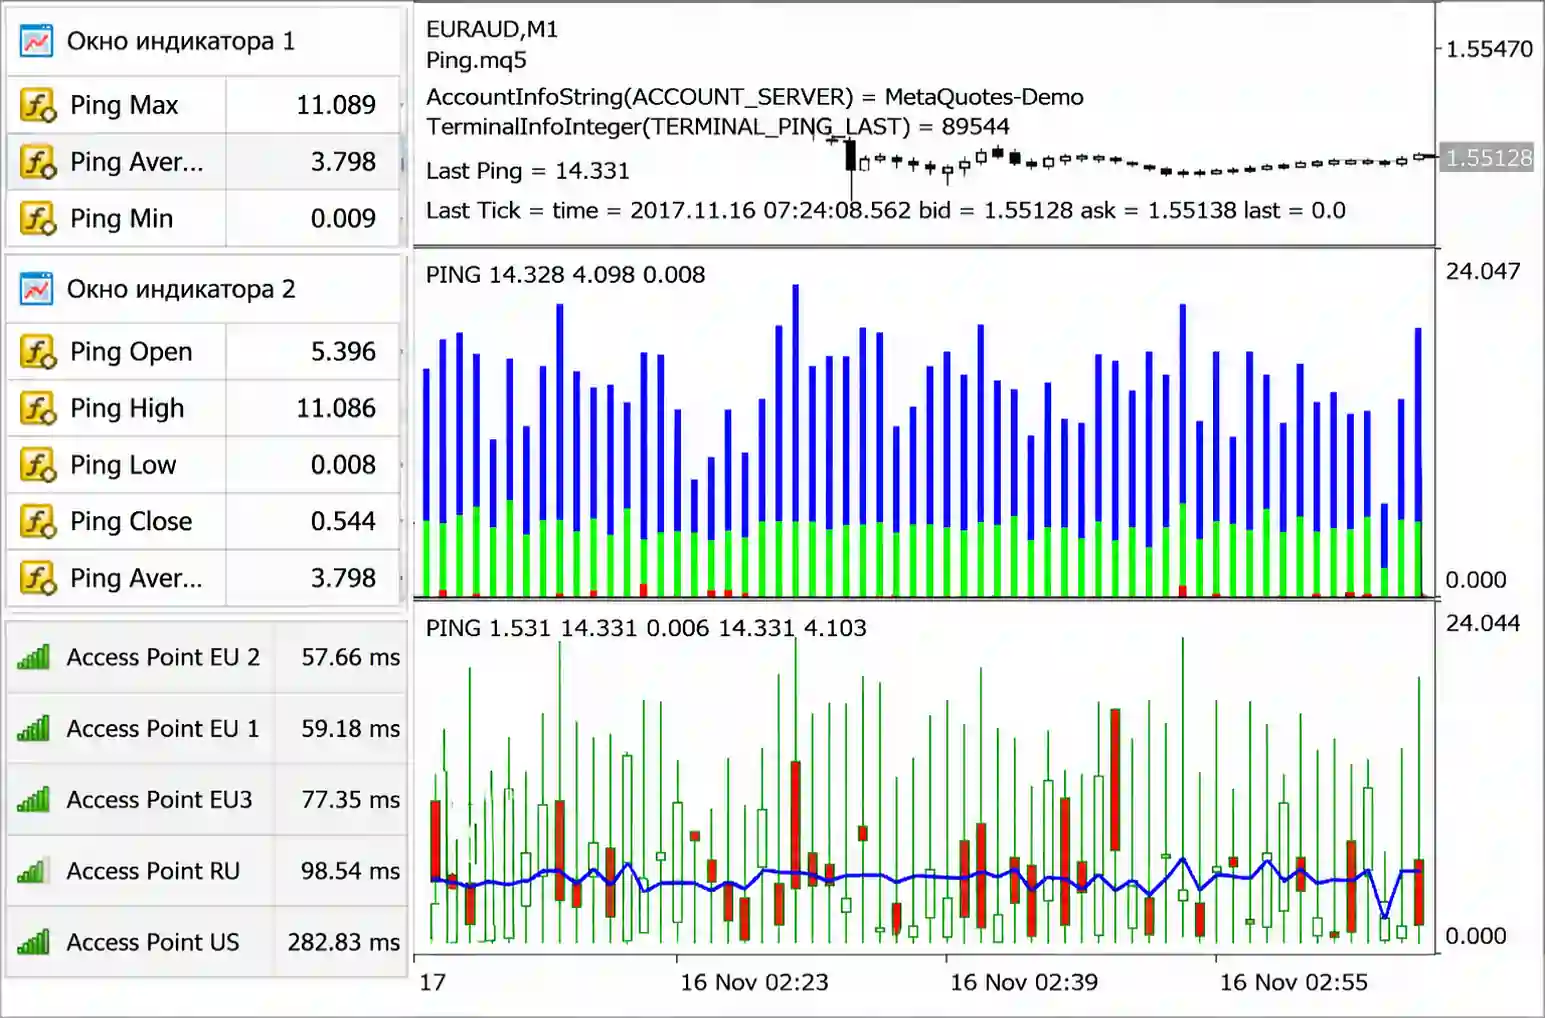Select the 'Окно индикатора 2' header row
The image size is (1545, 1018).
pos(204,289)
